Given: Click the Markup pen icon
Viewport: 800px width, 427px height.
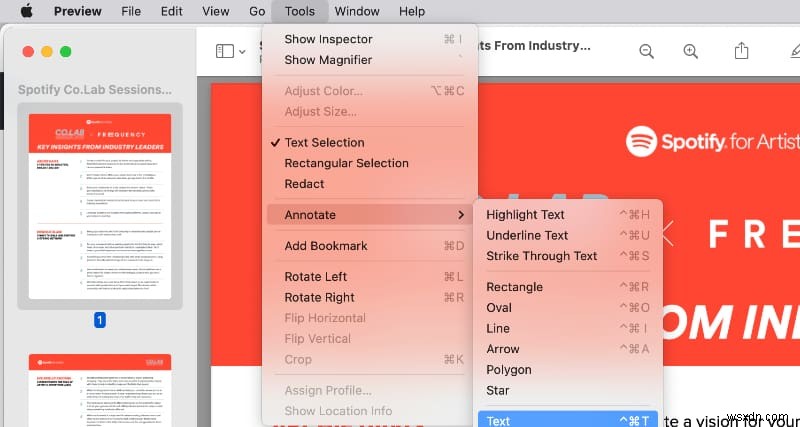Looking at the screenshot, I should coord(795,51).
